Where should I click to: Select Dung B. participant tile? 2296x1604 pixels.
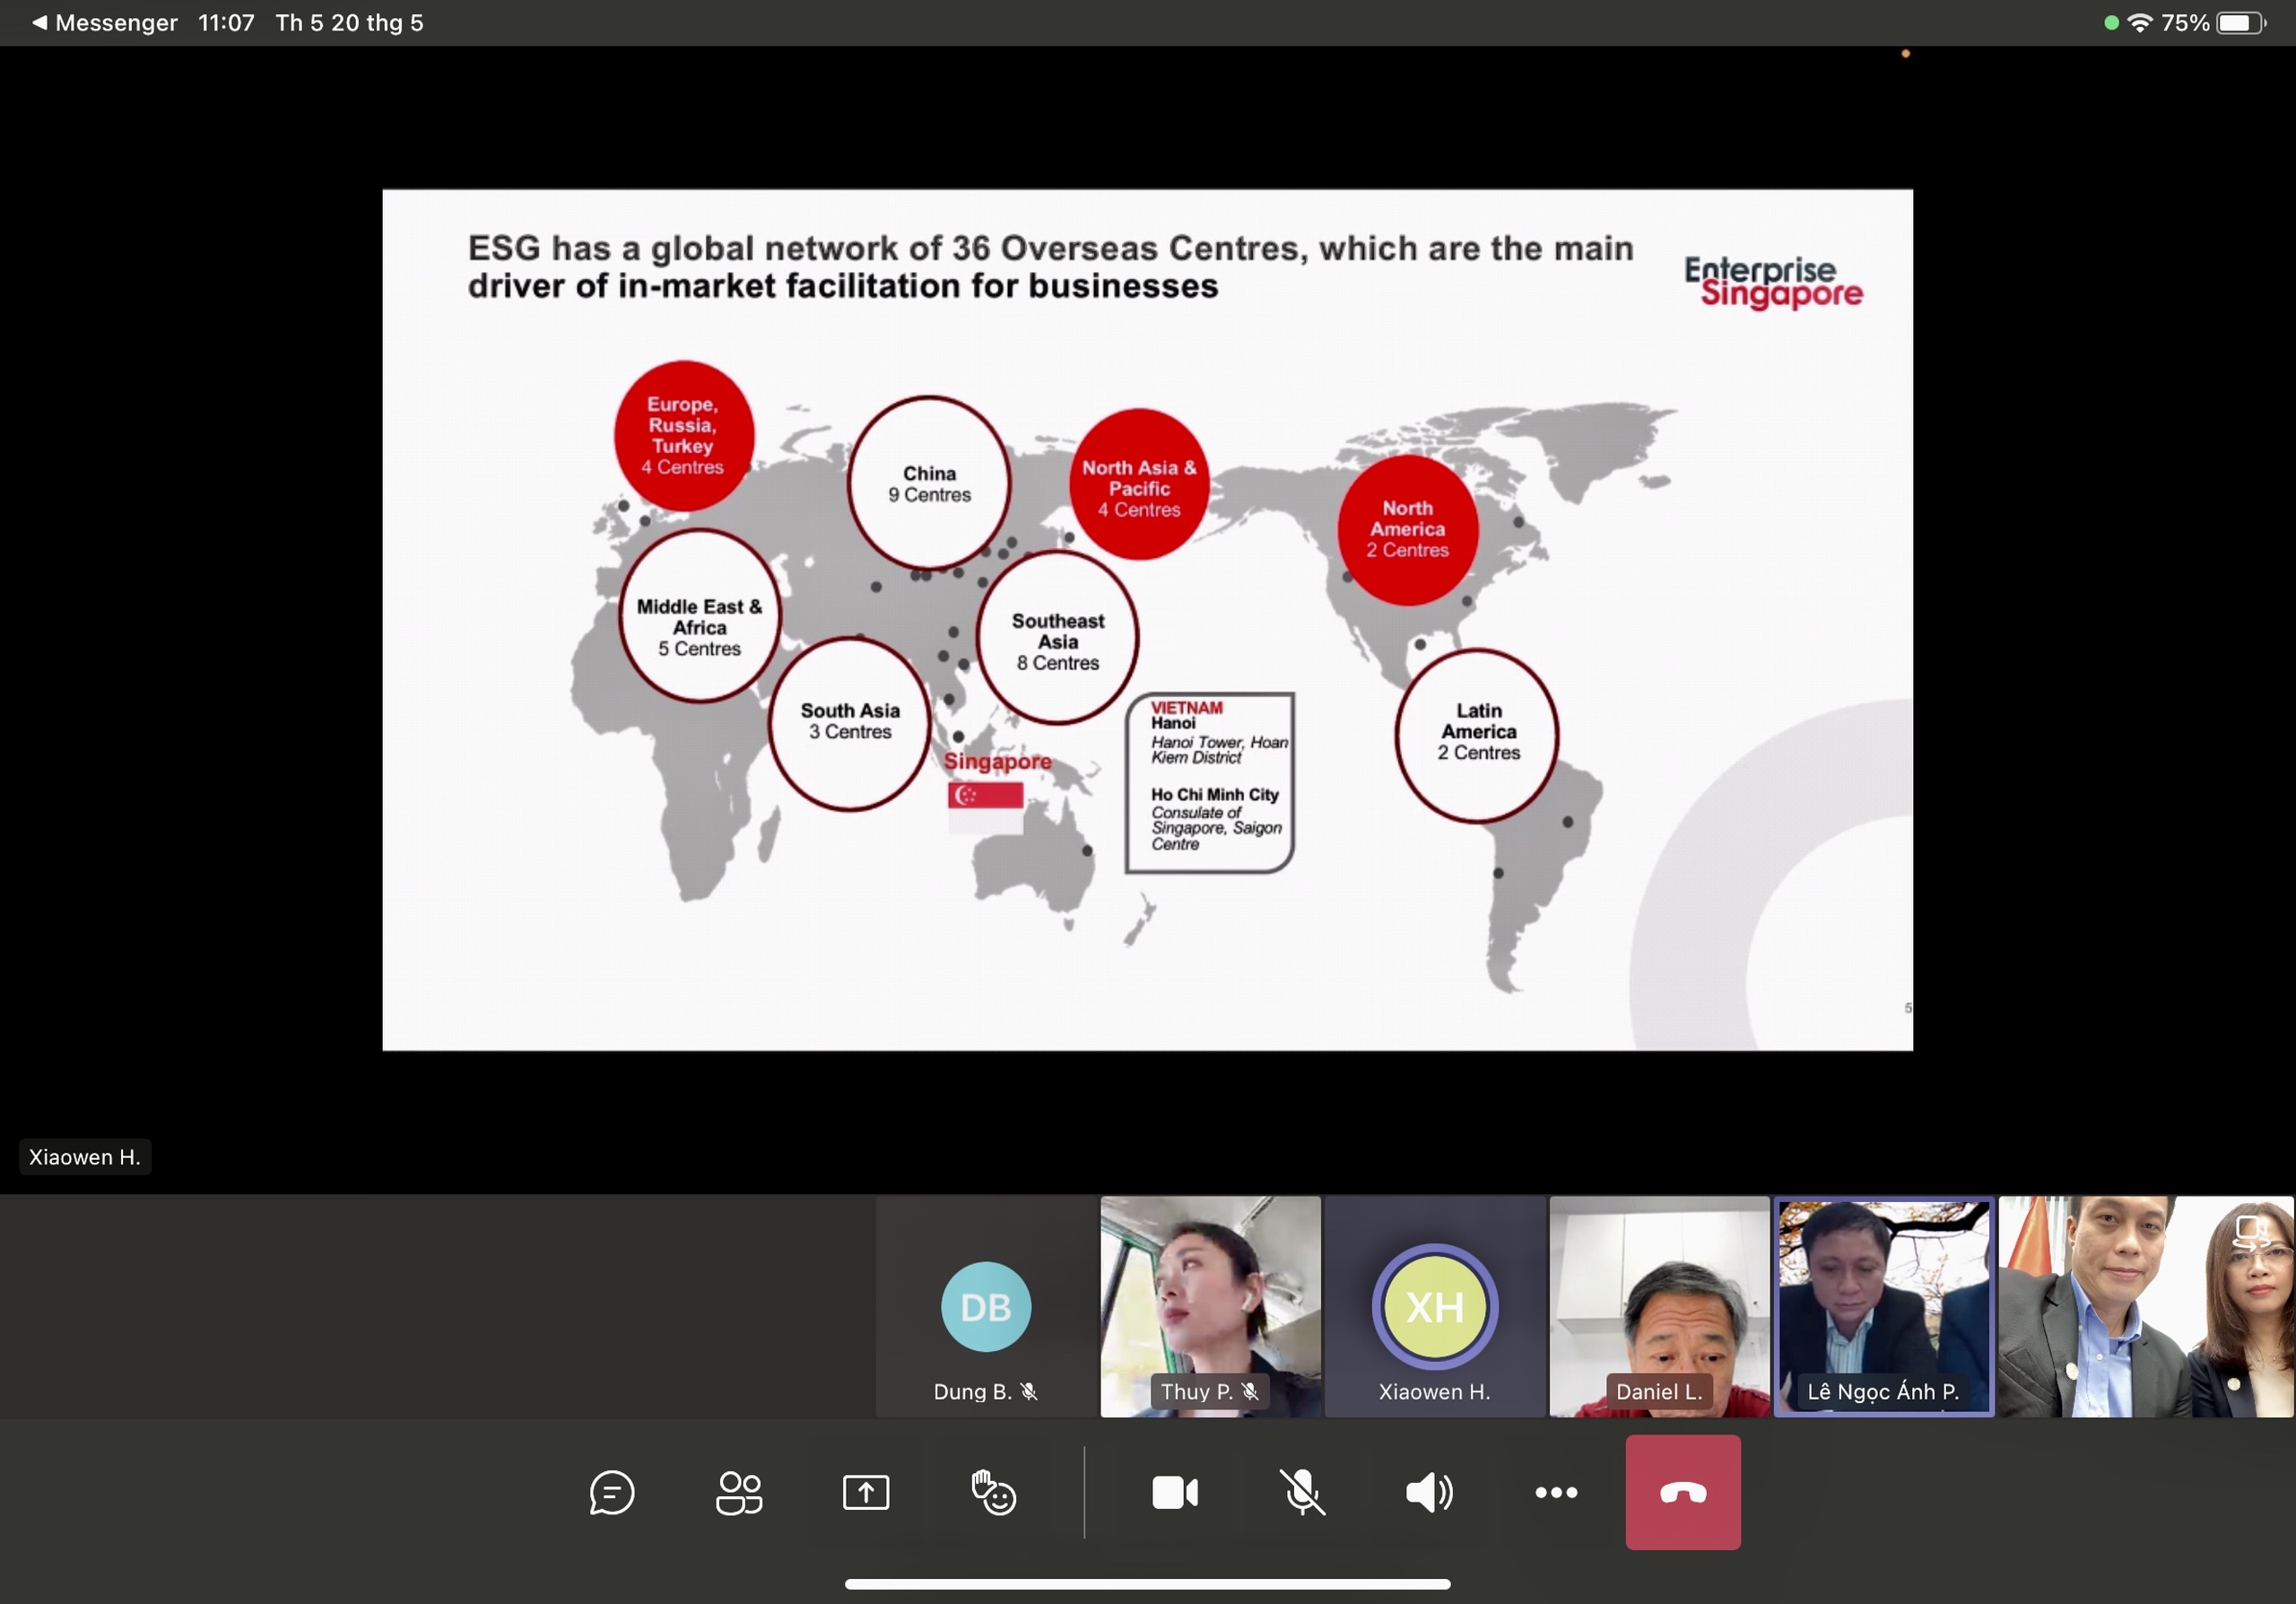point(986,1306)
